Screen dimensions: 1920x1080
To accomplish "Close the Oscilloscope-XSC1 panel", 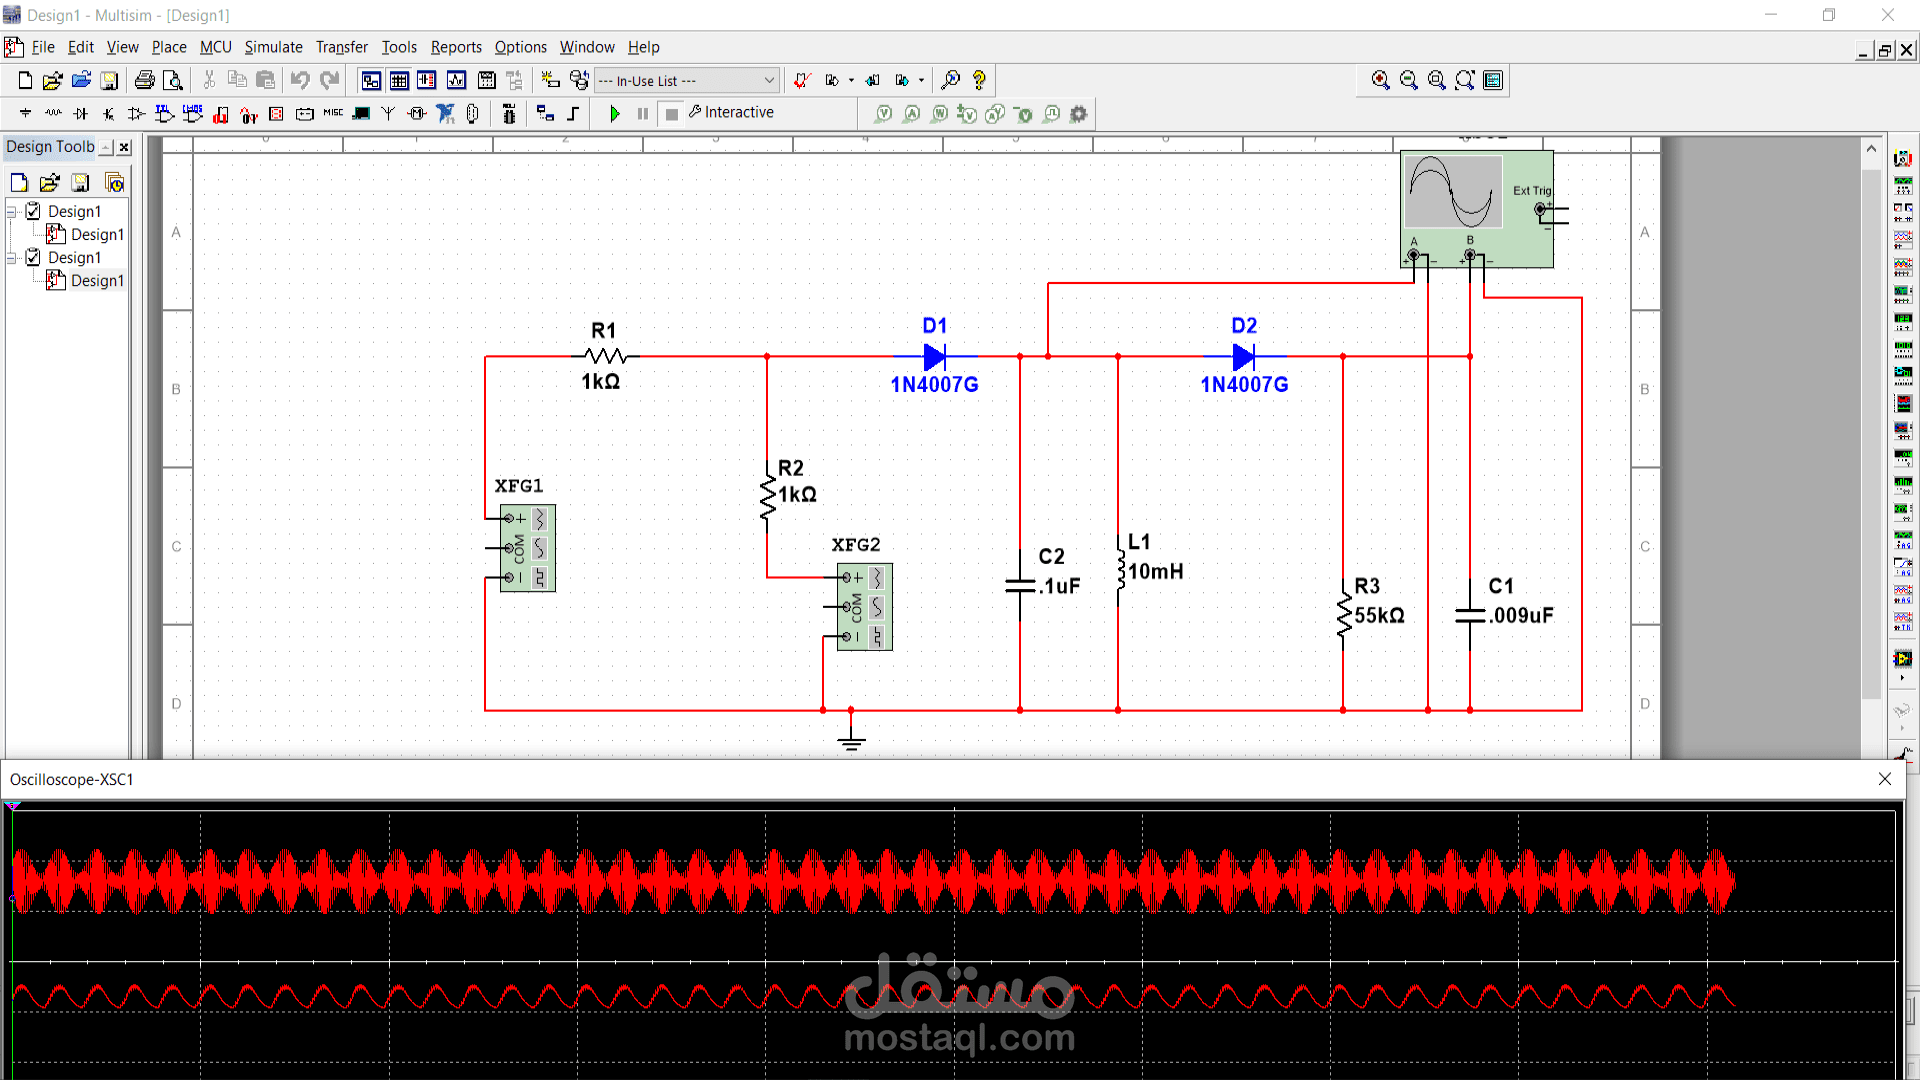I will click(1885, 779).
